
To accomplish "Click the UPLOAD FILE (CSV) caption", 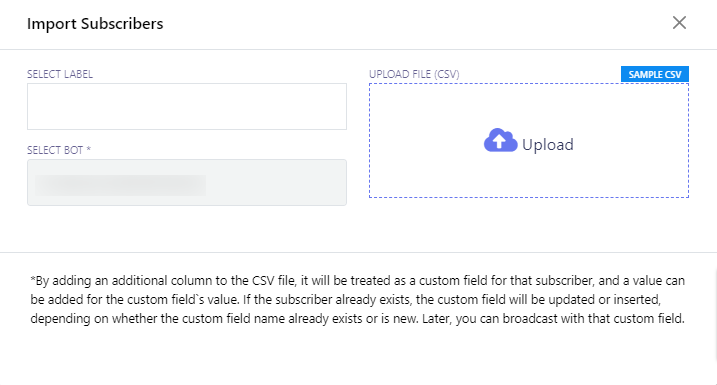I will click(x=414, y=74).
